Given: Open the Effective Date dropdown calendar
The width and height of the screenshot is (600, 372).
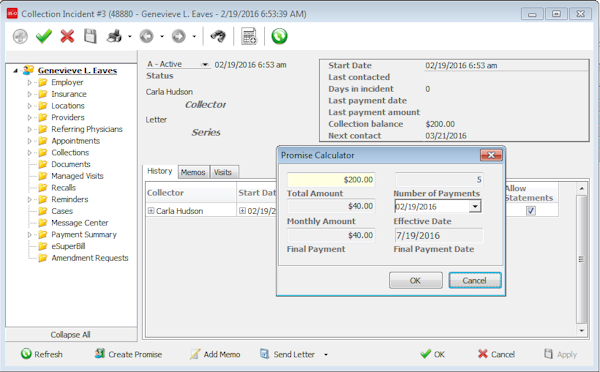Looking at the screenshot, I should tap(475, 207).
